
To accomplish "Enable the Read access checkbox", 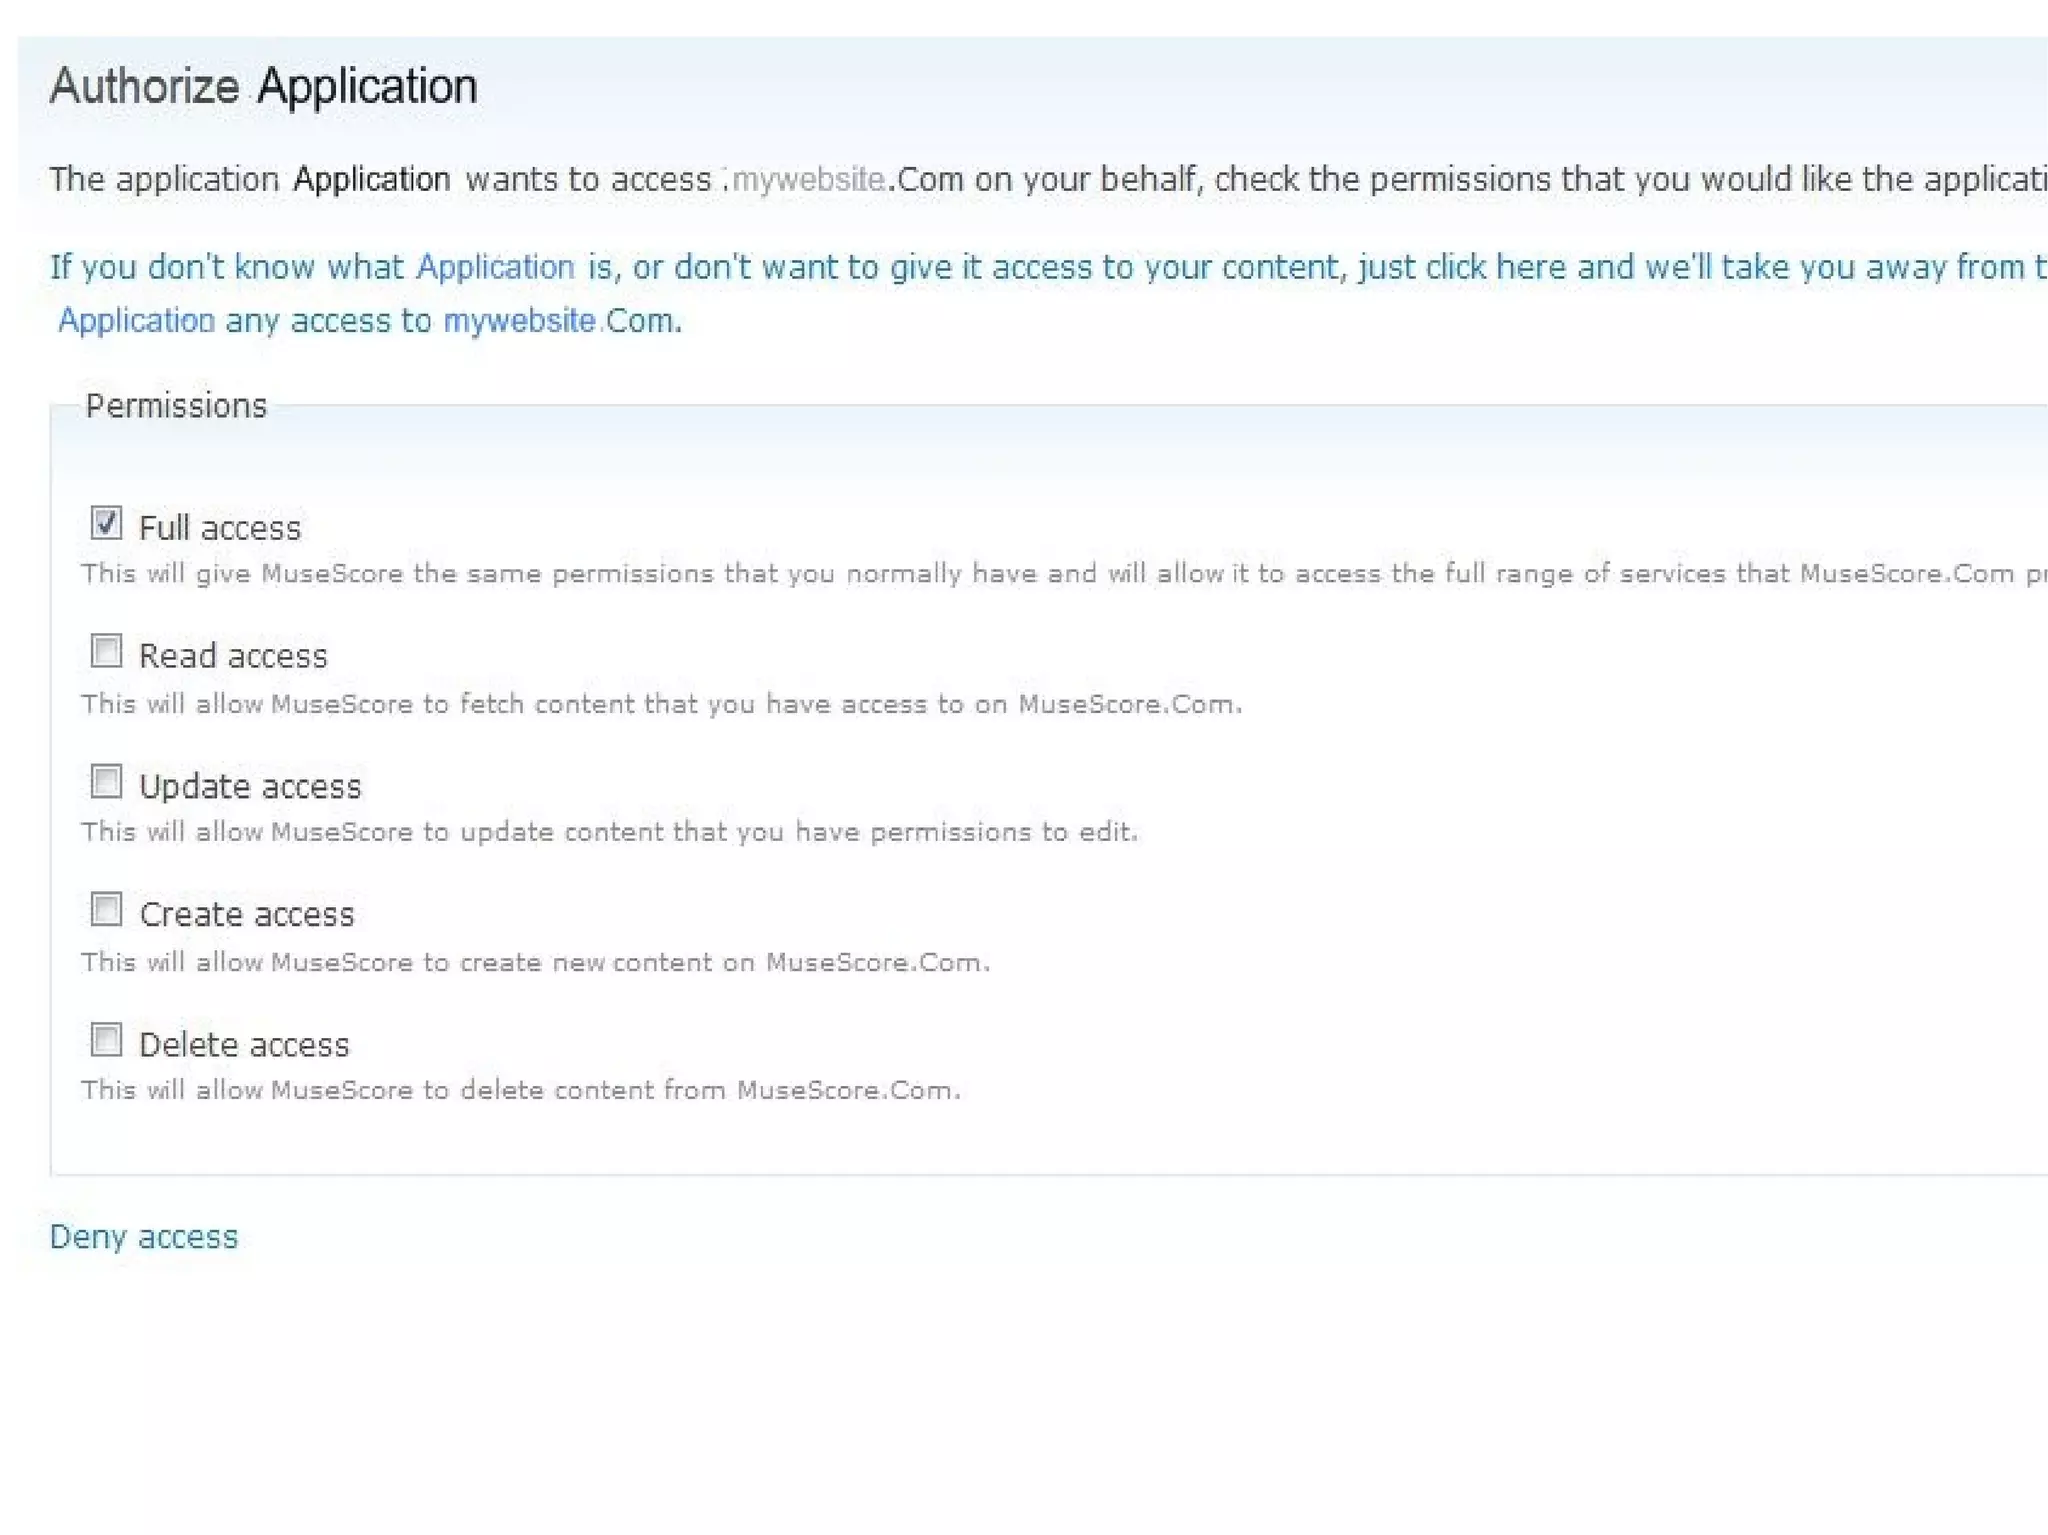I will tap(106, 652).
